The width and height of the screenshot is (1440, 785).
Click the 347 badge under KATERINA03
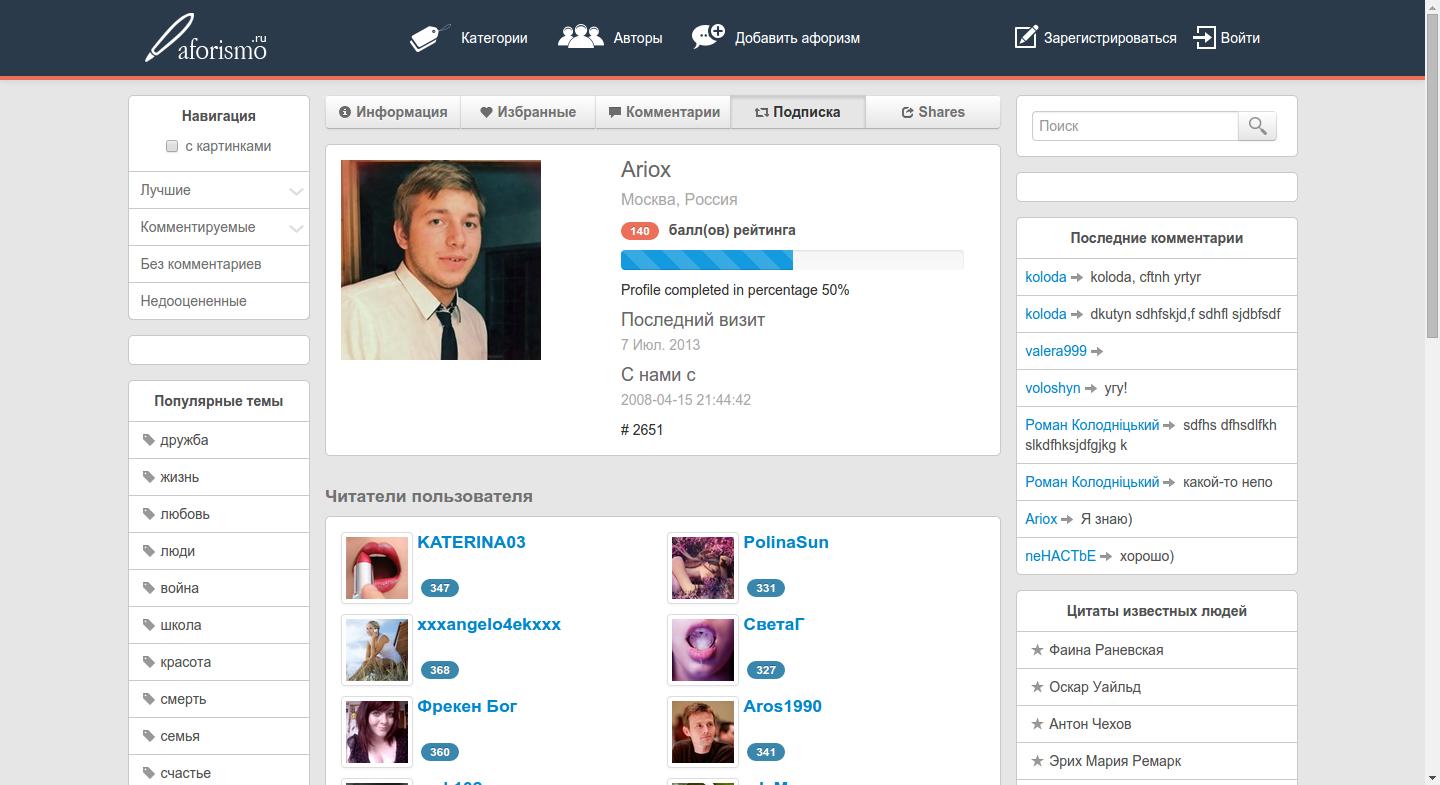[440, 588]
